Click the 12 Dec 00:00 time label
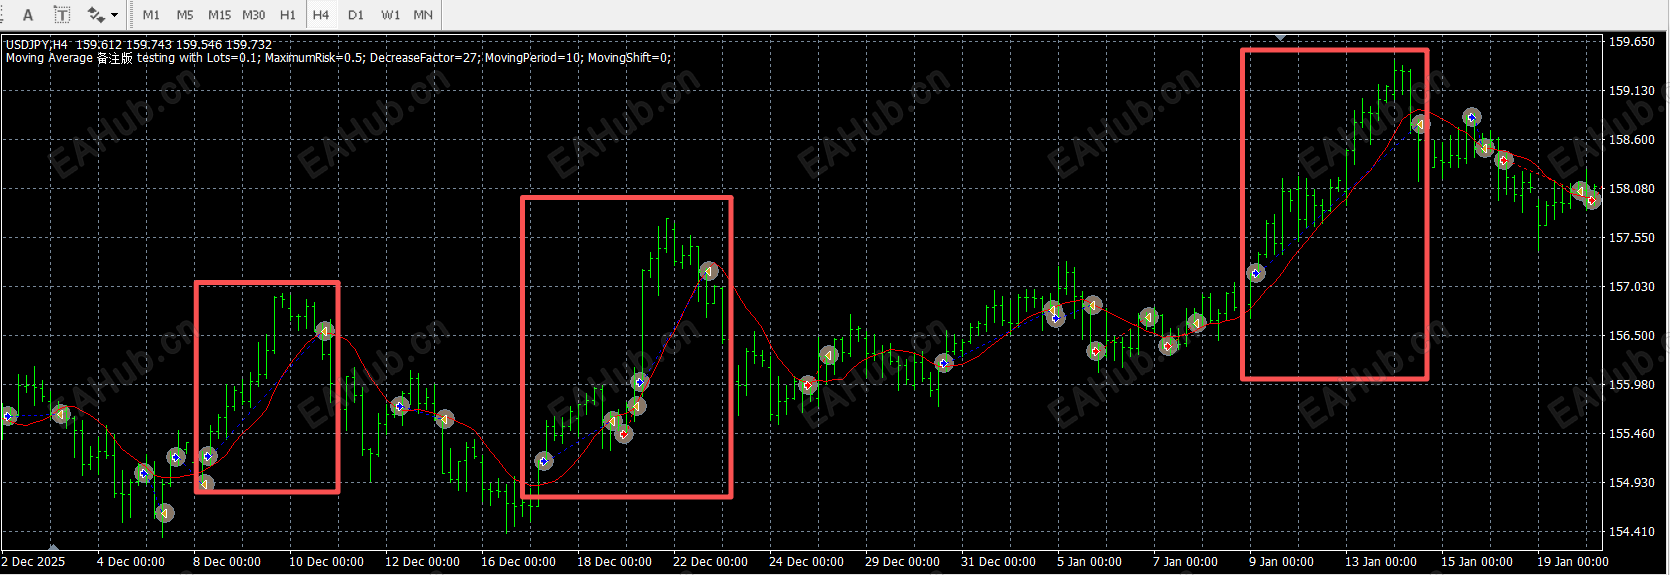Image resolution: width=1670 pixels, height=575 pixels. pos(422,562)
